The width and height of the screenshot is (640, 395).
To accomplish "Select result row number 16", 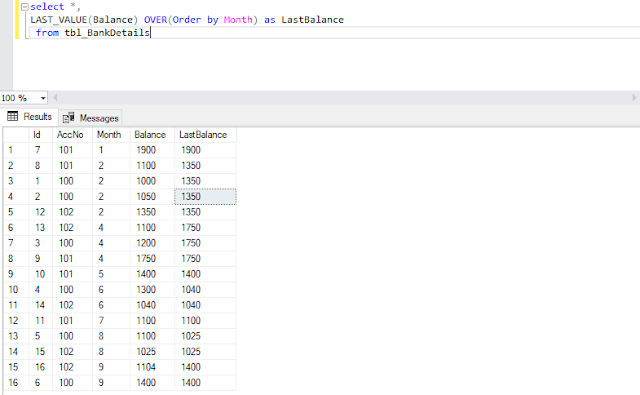I will pos(16,383).
